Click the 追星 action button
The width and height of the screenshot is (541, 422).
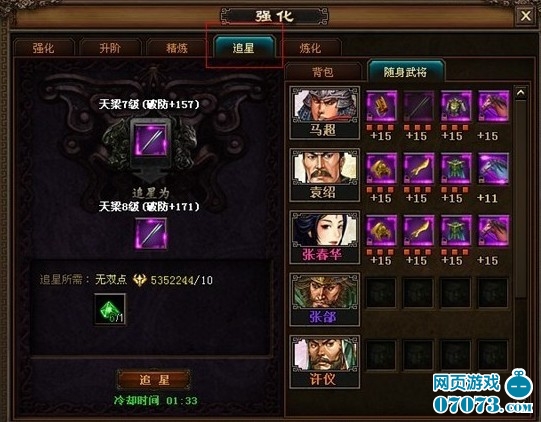[x=154, y=380]
